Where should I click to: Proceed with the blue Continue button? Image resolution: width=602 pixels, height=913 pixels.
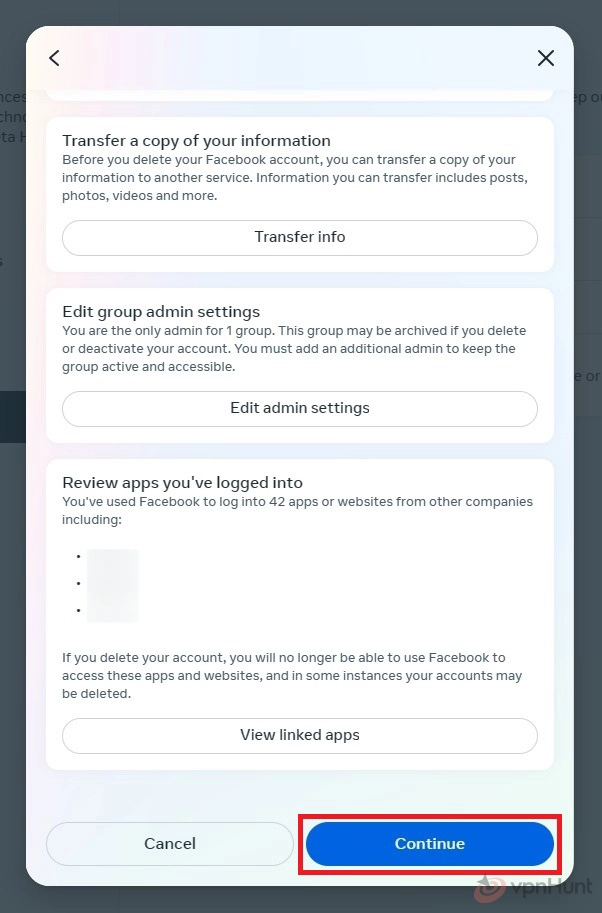430,844
